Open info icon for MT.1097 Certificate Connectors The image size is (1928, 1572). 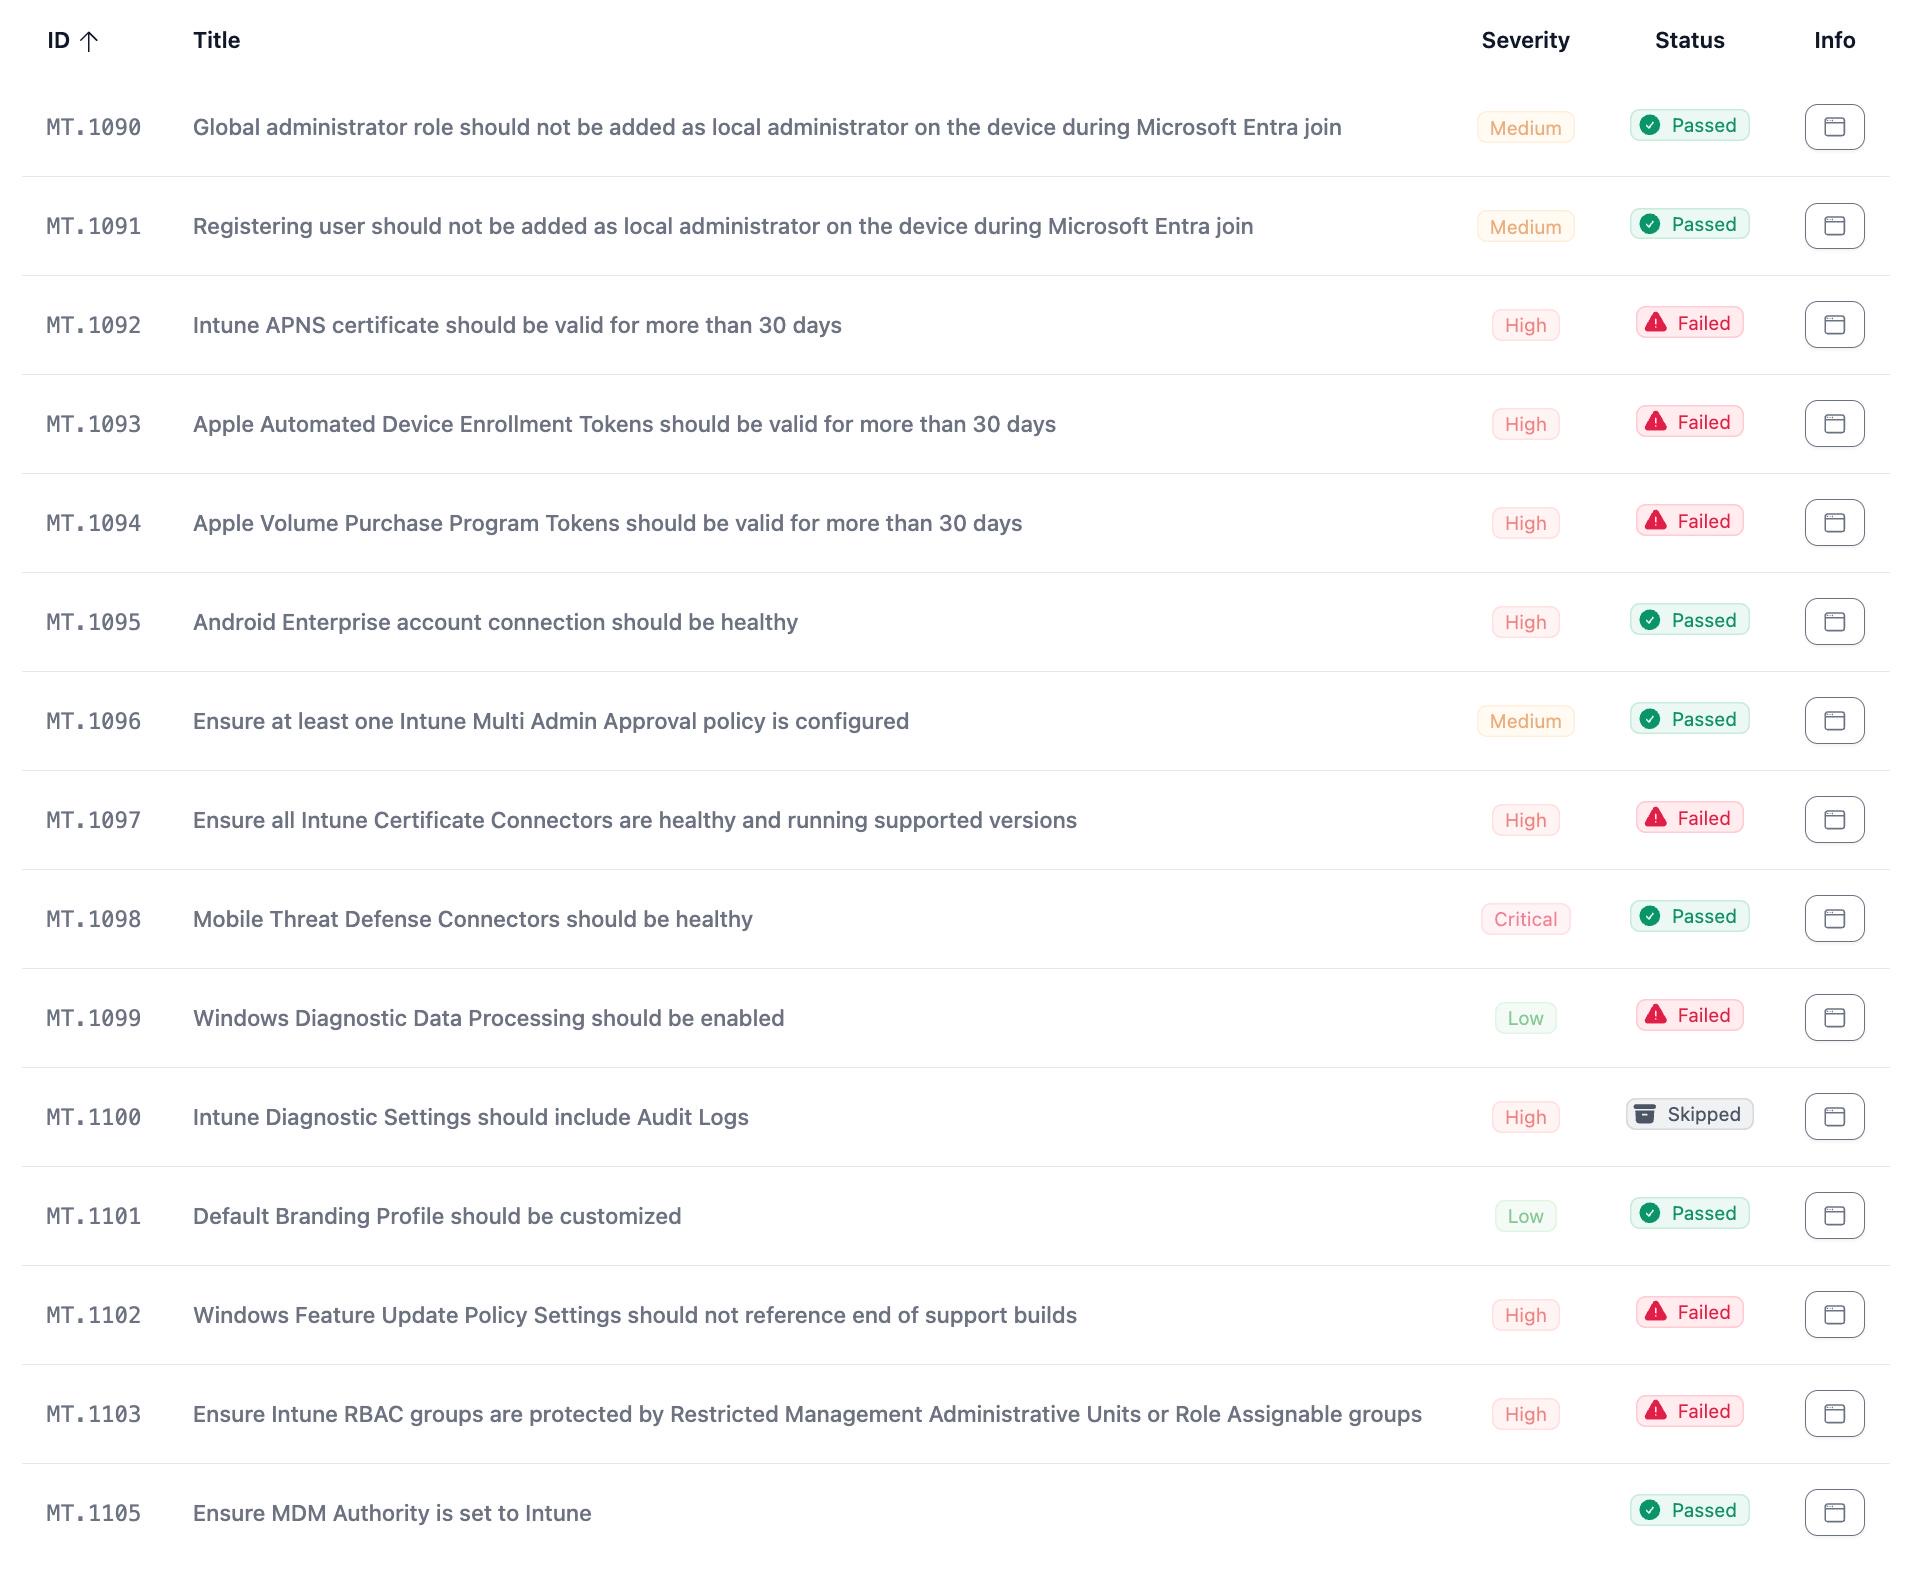click(1833, 820)
